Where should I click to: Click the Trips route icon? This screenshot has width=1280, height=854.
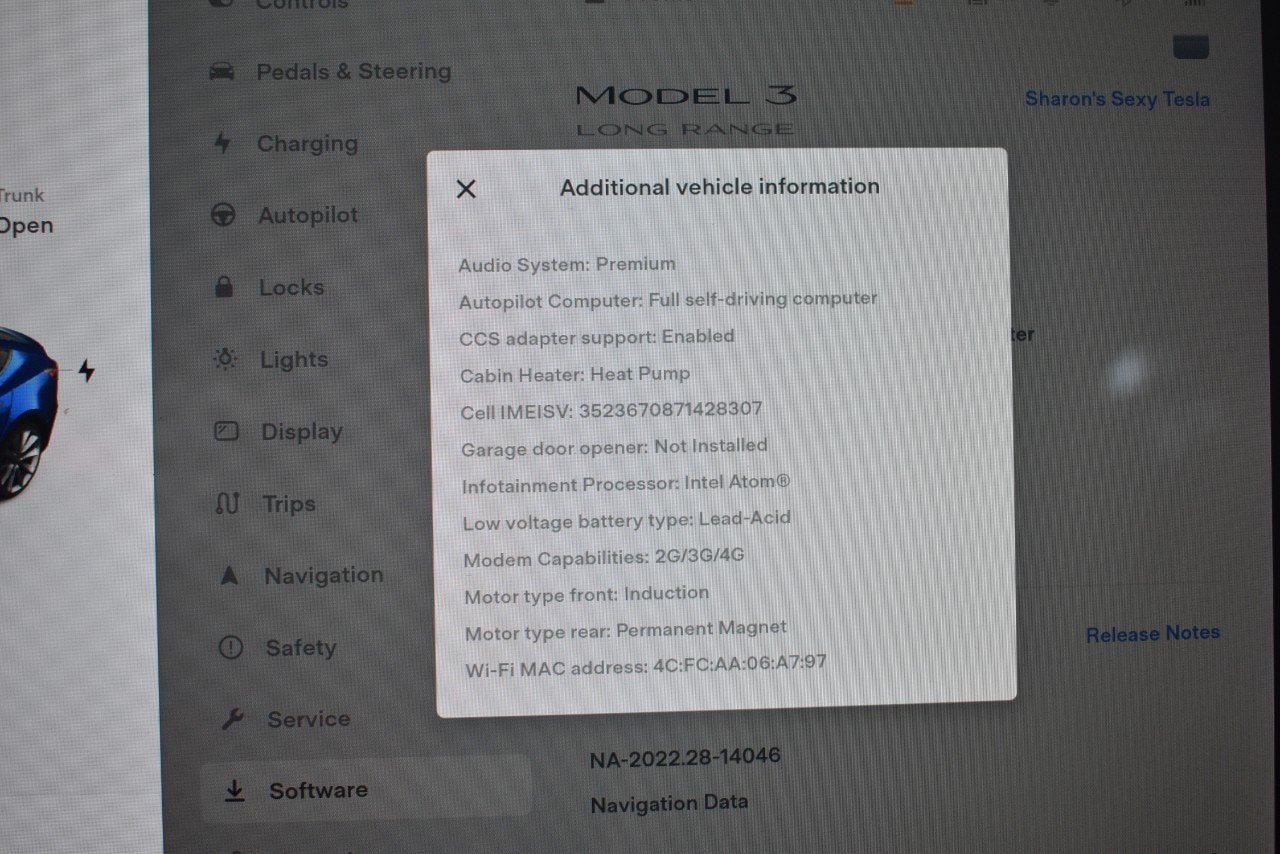(x=227, y=503)
